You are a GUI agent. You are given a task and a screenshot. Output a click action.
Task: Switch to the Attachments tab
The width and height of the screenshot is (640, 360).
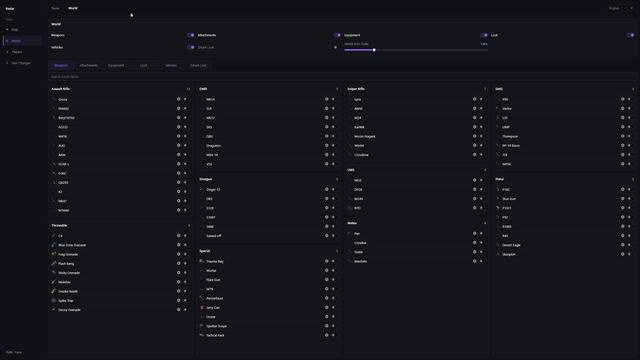89,65
